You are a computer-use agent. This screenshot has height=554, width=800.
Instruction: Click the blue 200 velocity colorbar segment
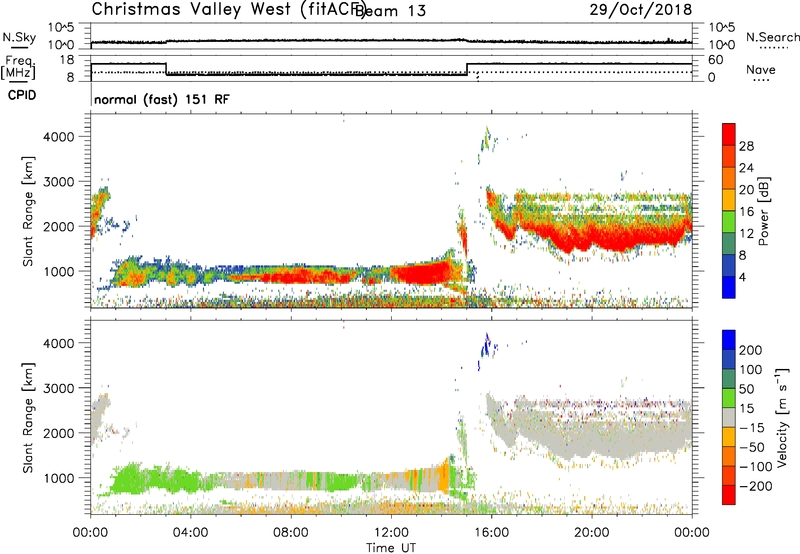[729, 340]
